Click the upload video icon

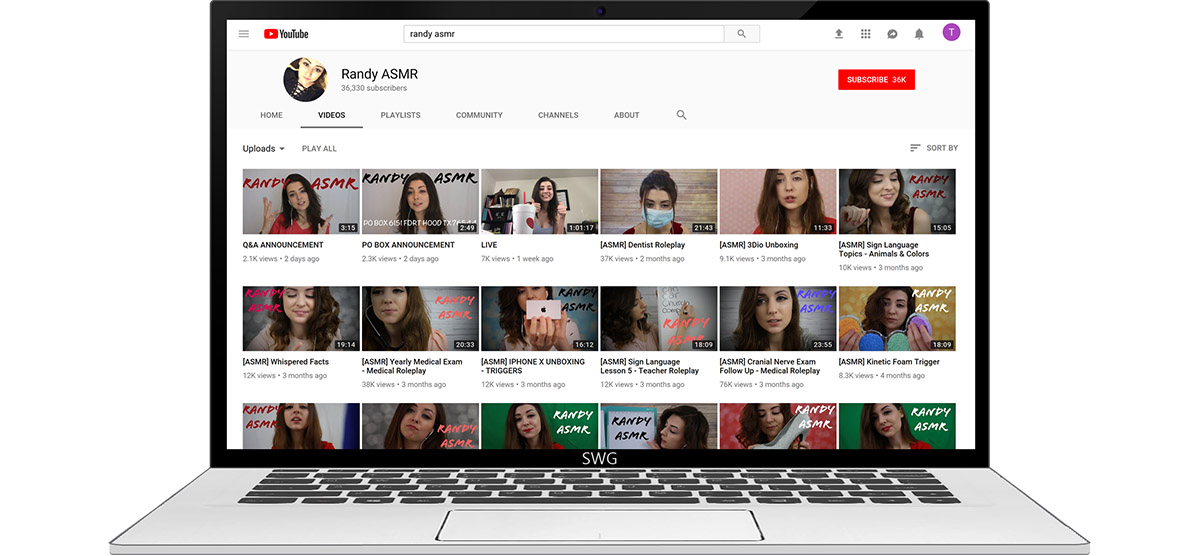(839, 34)
